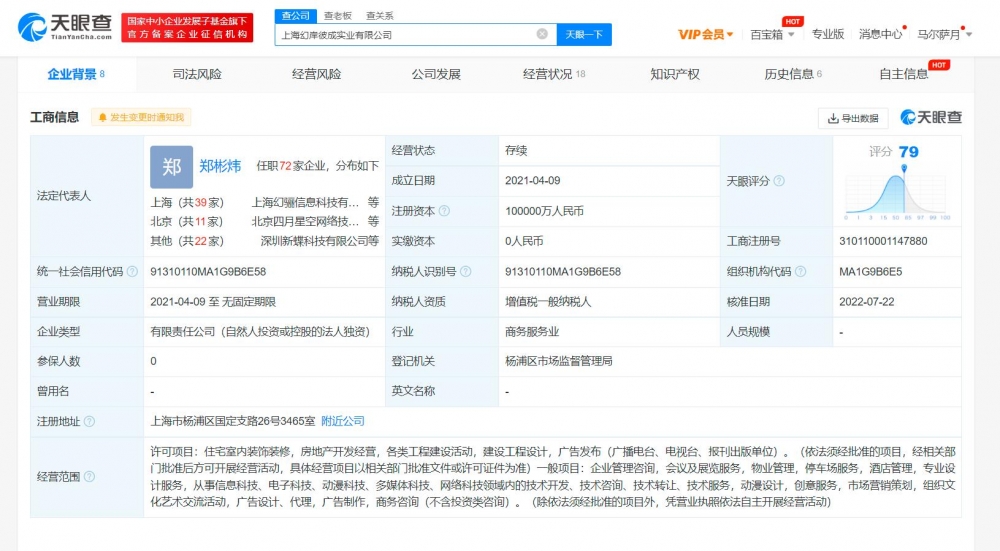The image size is (1000, 551).
Task: Open legal representative 郑彬炜 profile link
Action: [220, 166]
